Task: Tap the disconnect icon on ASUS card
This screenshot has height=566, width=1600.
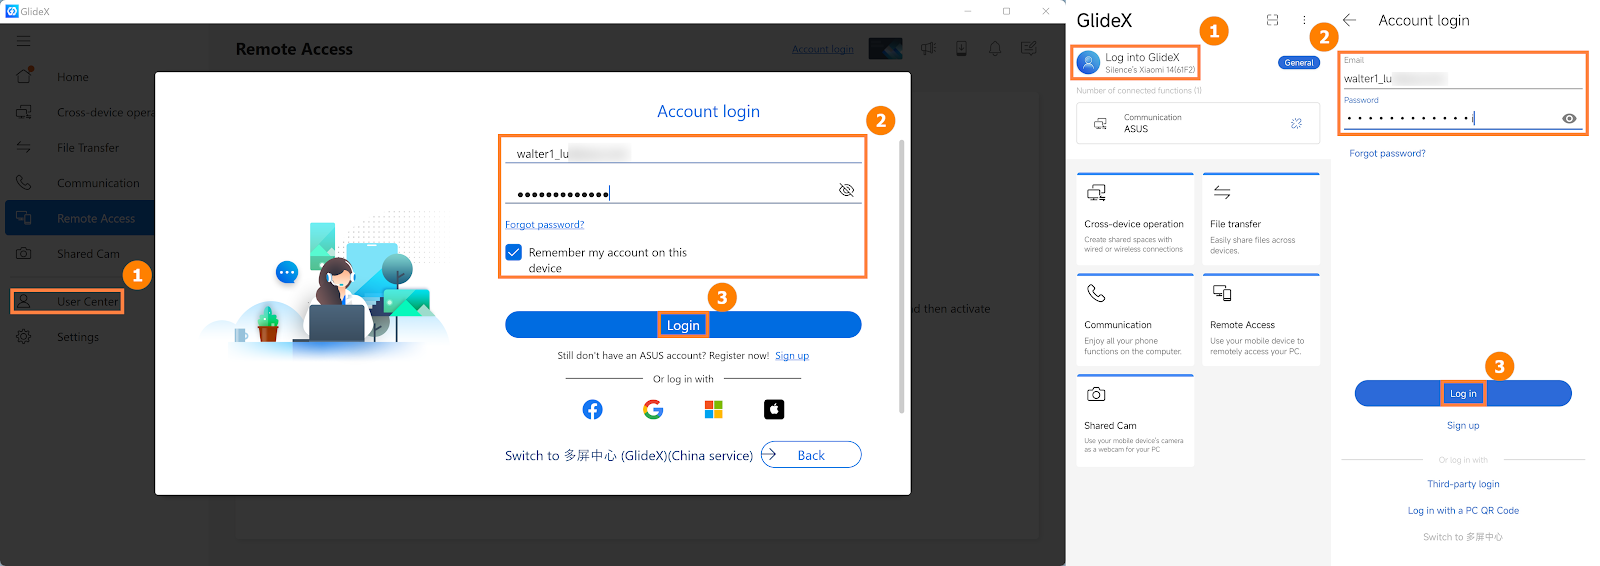Action: click(1296, 123)
